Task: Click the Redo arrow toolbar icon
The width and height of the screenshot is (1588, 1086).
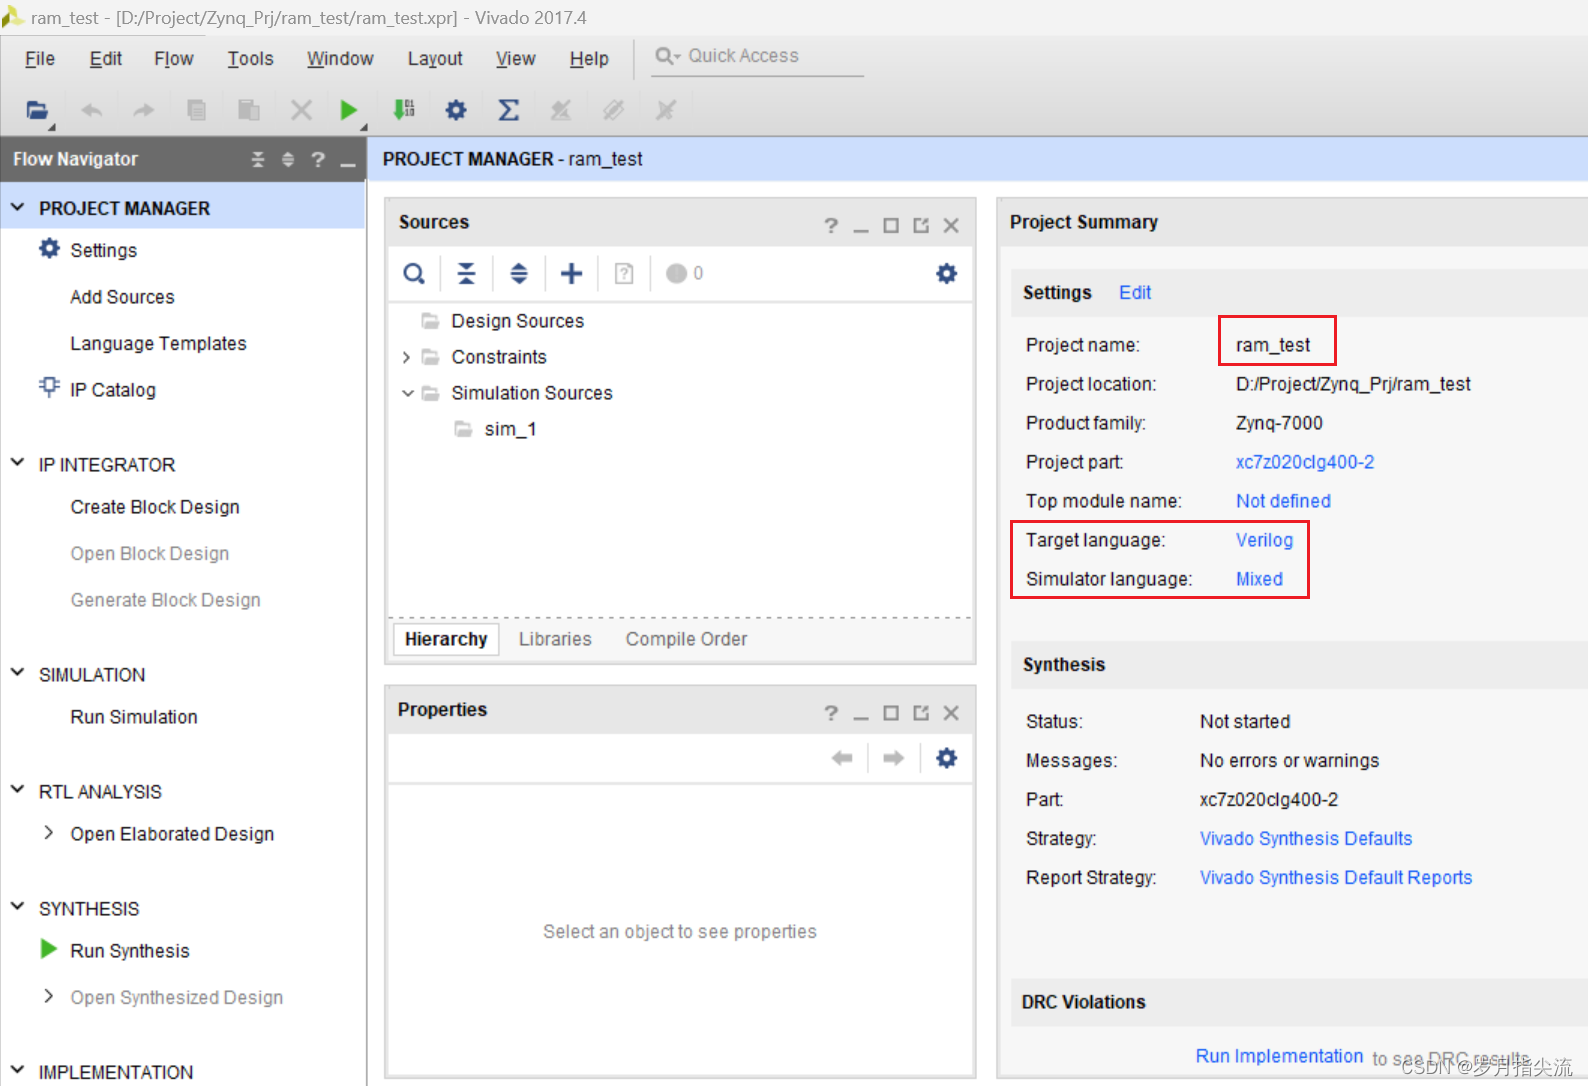Action: [144, 110]
